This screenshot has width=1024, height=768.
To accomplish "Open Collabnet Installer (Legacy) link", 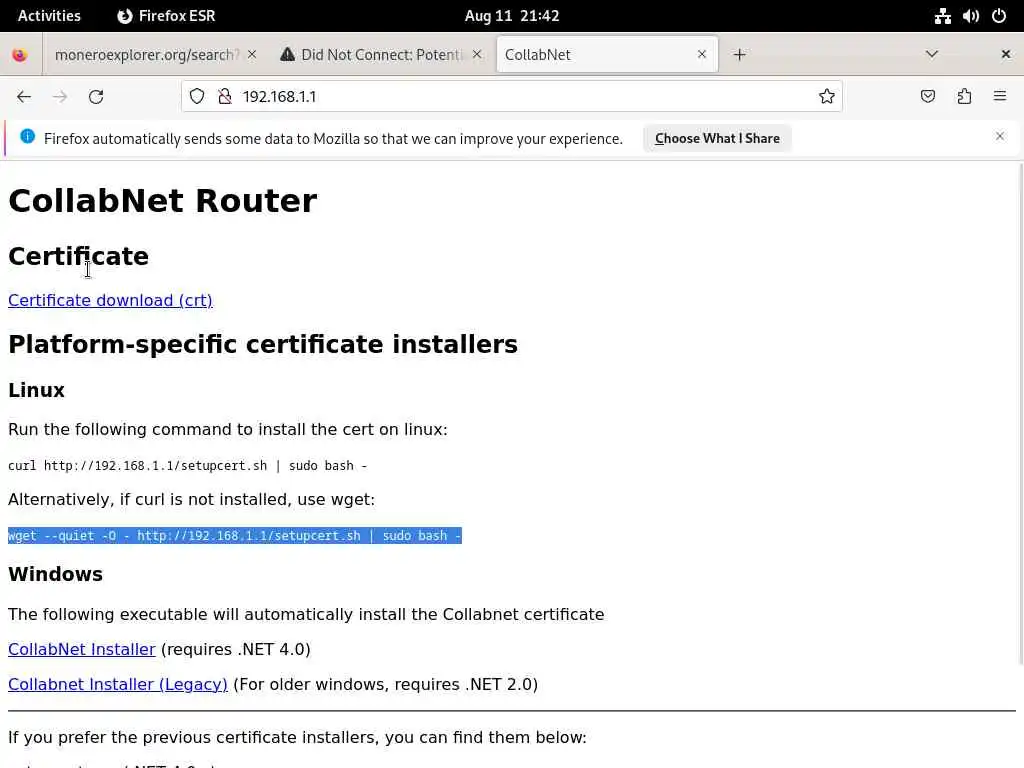I will pyautogui.click(x=118, y=684).
